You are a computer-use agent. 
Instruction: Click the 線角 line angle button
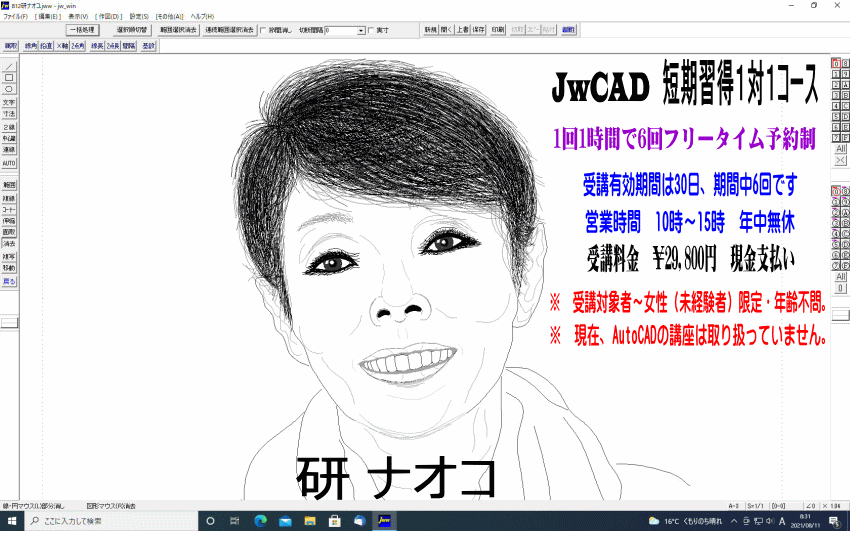(31, 46)
